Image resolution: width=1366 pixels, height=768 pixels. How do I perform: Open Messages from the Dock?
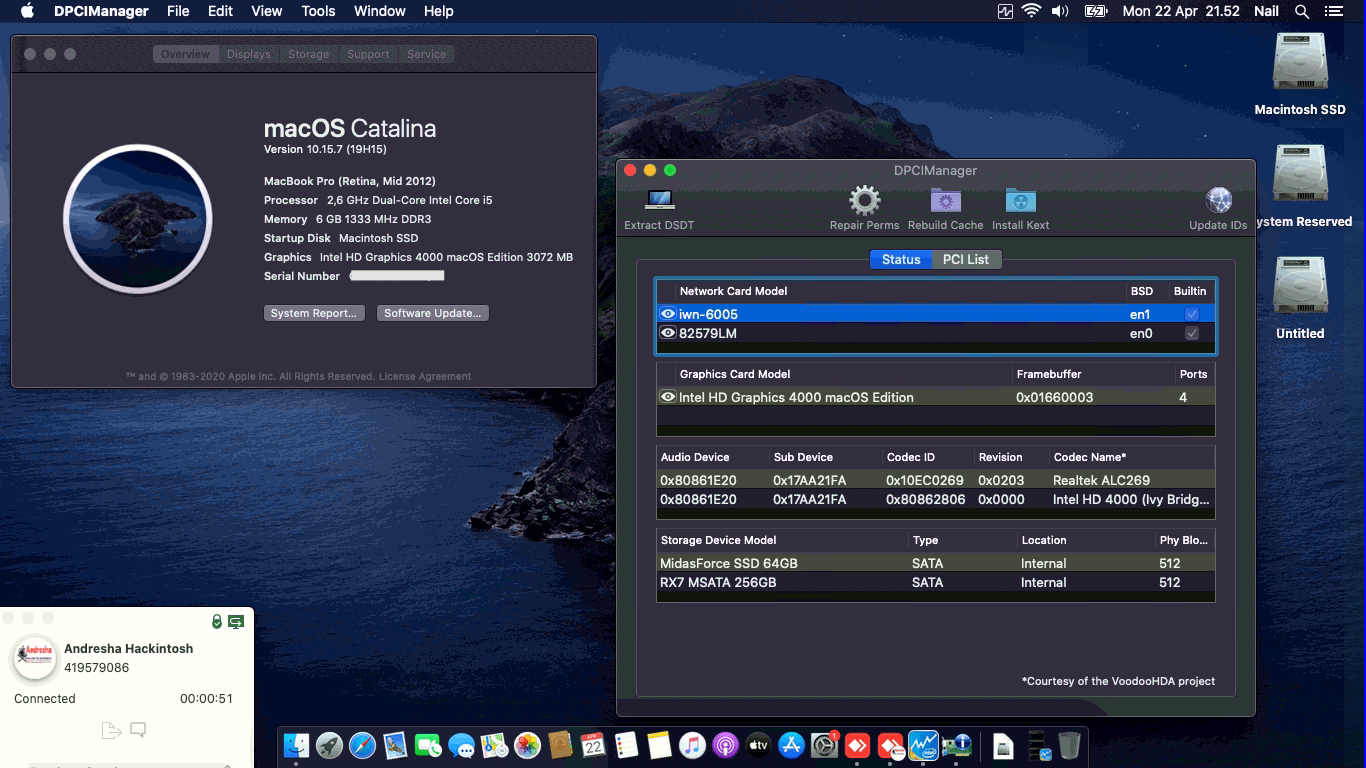point(461,745)
